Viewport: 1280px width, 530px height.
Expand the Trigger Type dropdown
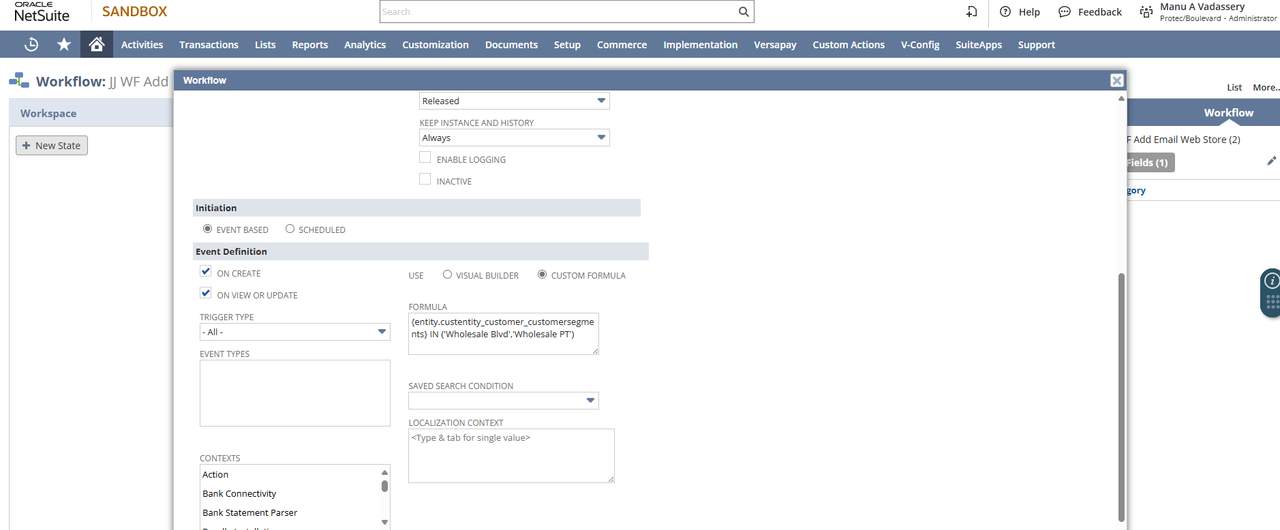(295, 332)
